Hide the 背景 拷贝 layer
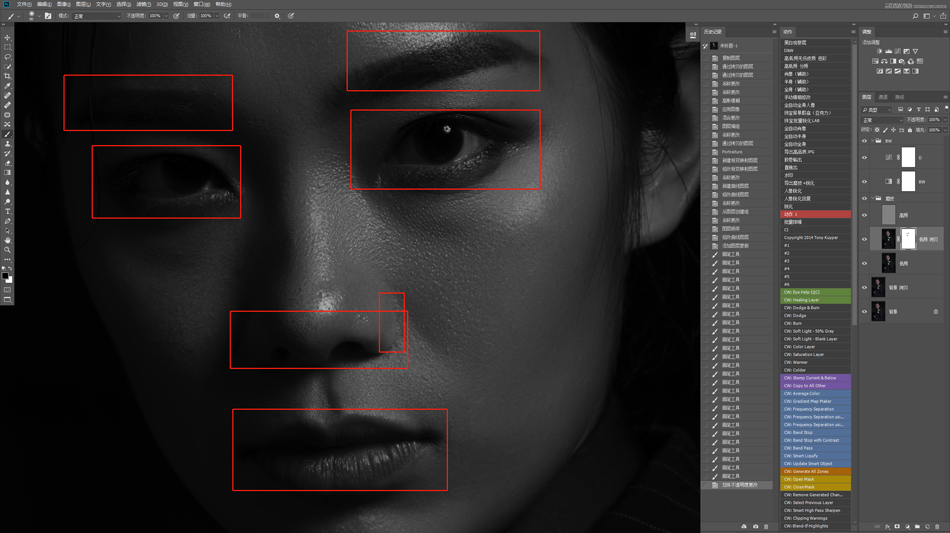Screen dimensions: 950x533 [x=865, y=287]
